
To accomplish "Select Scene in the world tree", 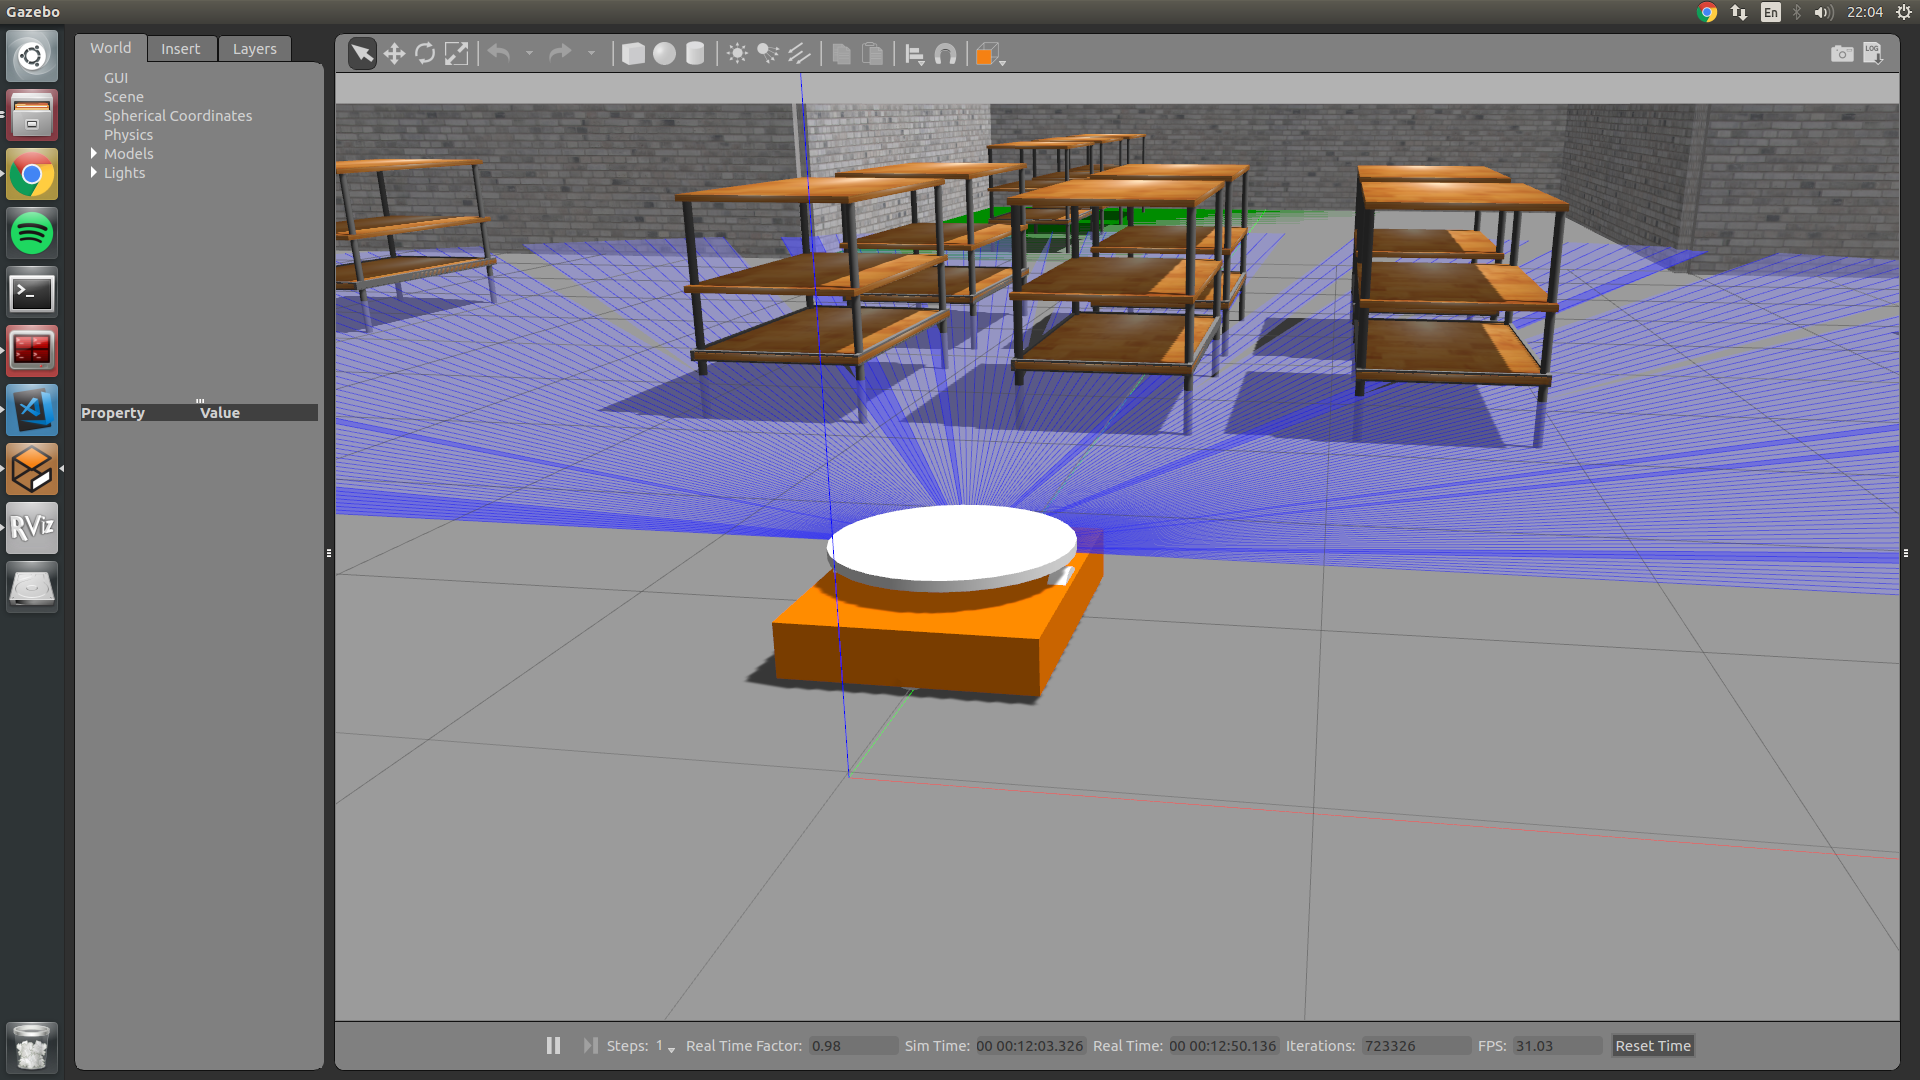I will tap(124, 97).
